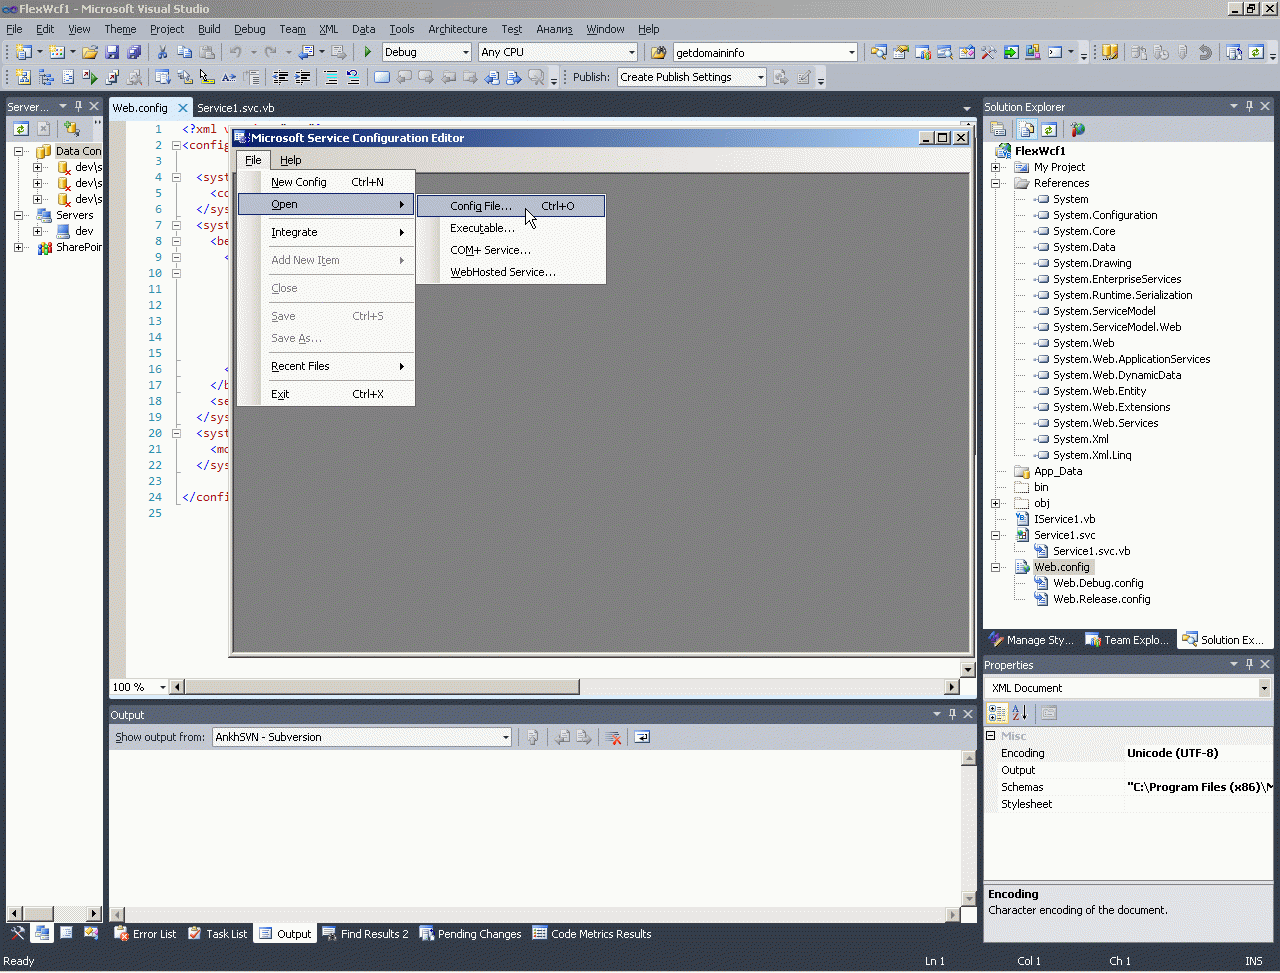Viewport: 1280px width, 973px height.
Task: Collapse the References node in Solution Explorer
Action: (996, 183)
